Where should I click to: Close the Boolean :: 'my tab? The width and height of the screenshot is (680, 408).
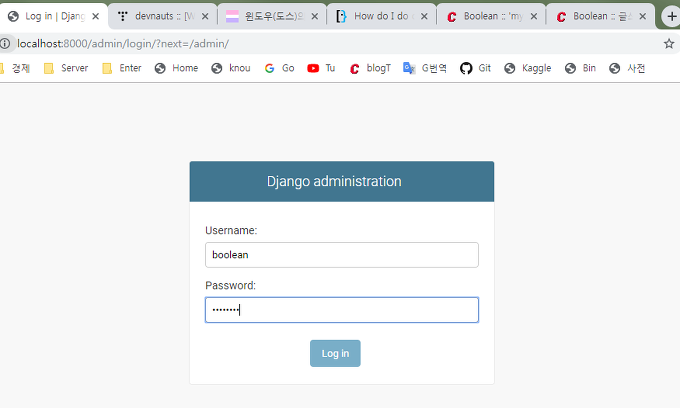click(x=534, y=16)
